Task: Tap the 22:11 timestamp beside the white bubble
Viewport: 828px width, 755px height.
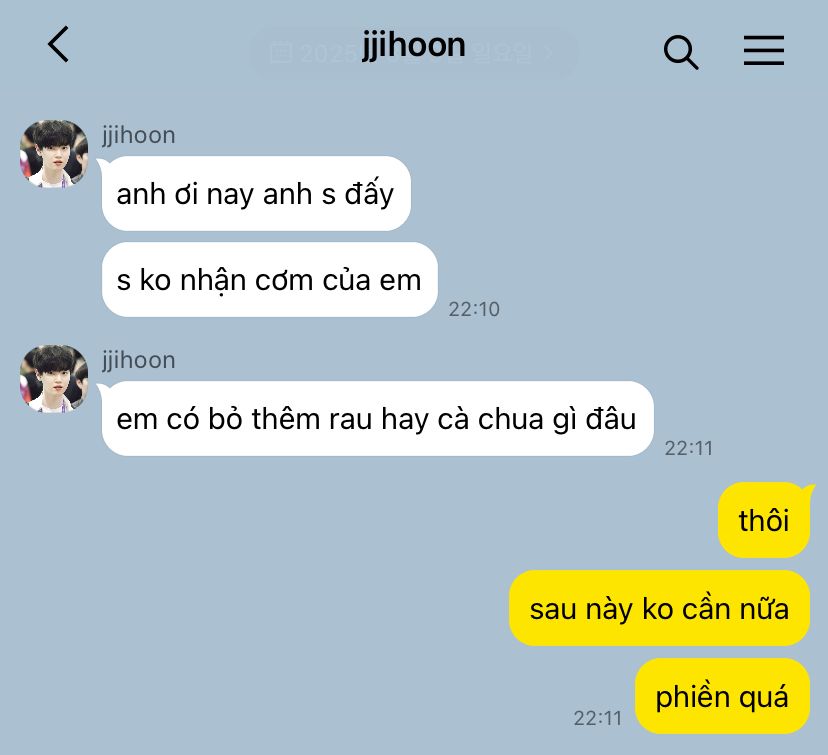Action: 689,448
